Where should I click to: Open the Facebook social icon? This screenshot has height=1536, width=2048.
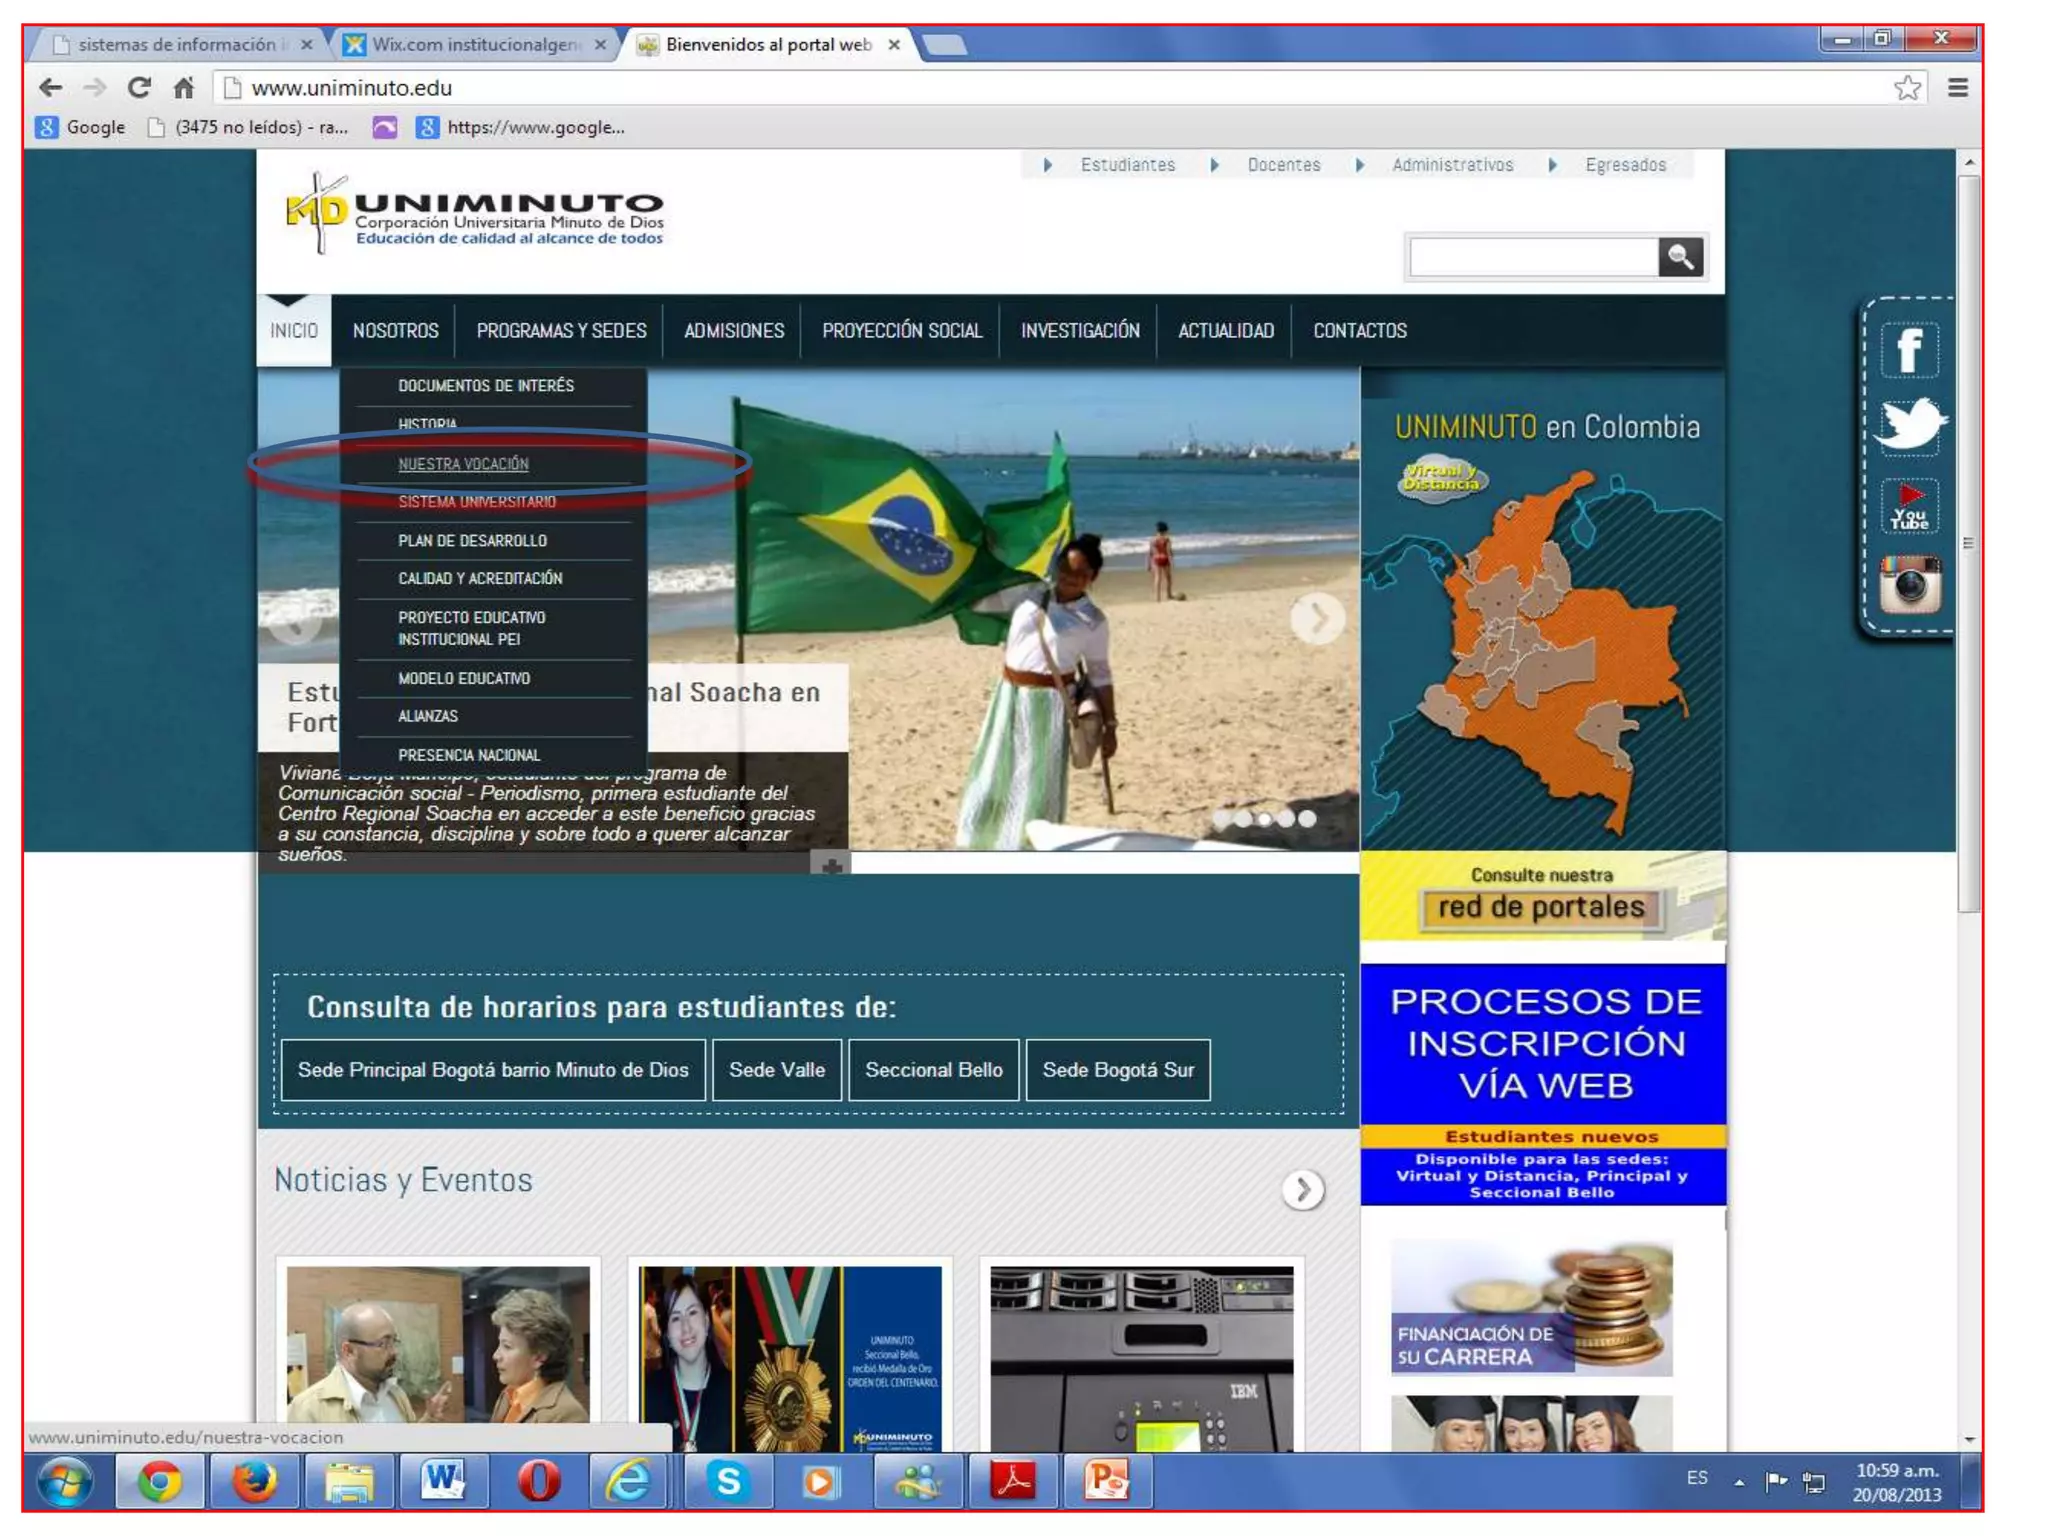pyautogui.click(x=1908, y=350)
